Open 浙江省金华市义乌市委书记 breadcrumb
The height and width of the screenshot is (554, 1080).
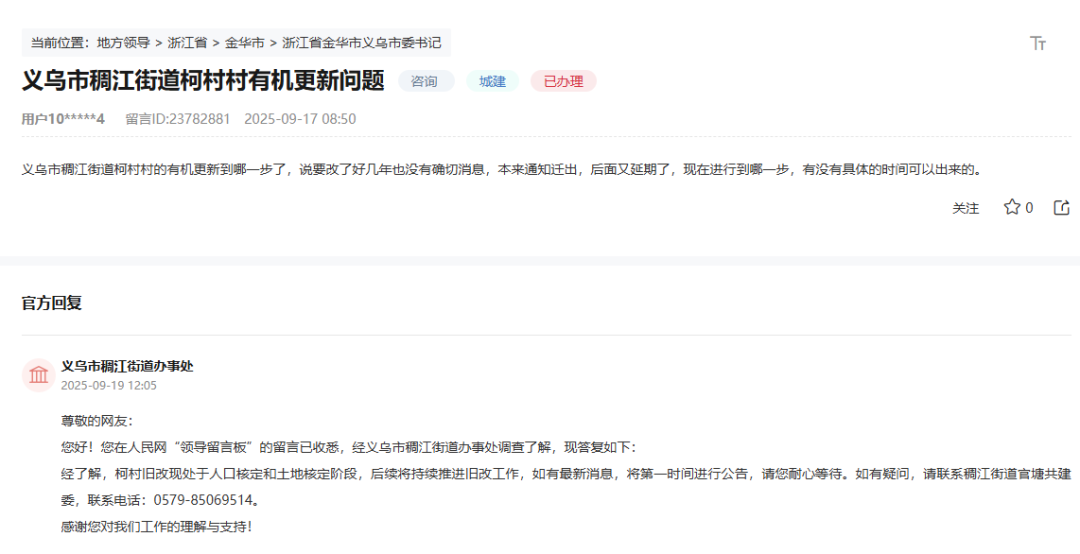(x=361, y=43)
